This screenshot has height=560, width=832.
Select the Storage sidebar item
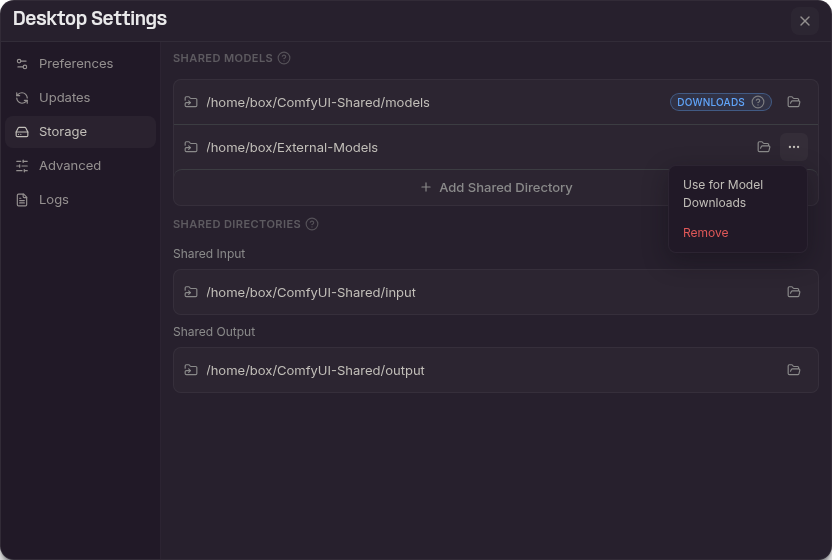[x=80, y=132]
